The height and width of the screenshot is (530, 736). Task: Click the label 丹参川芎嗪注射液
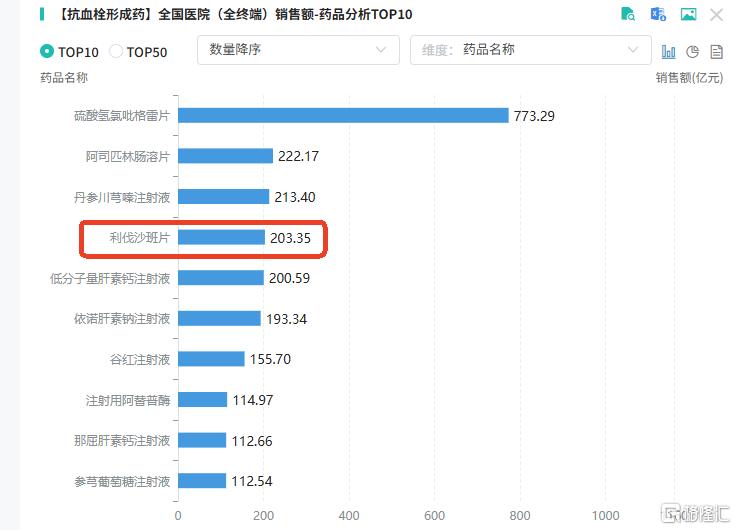(x=122, y=197)
